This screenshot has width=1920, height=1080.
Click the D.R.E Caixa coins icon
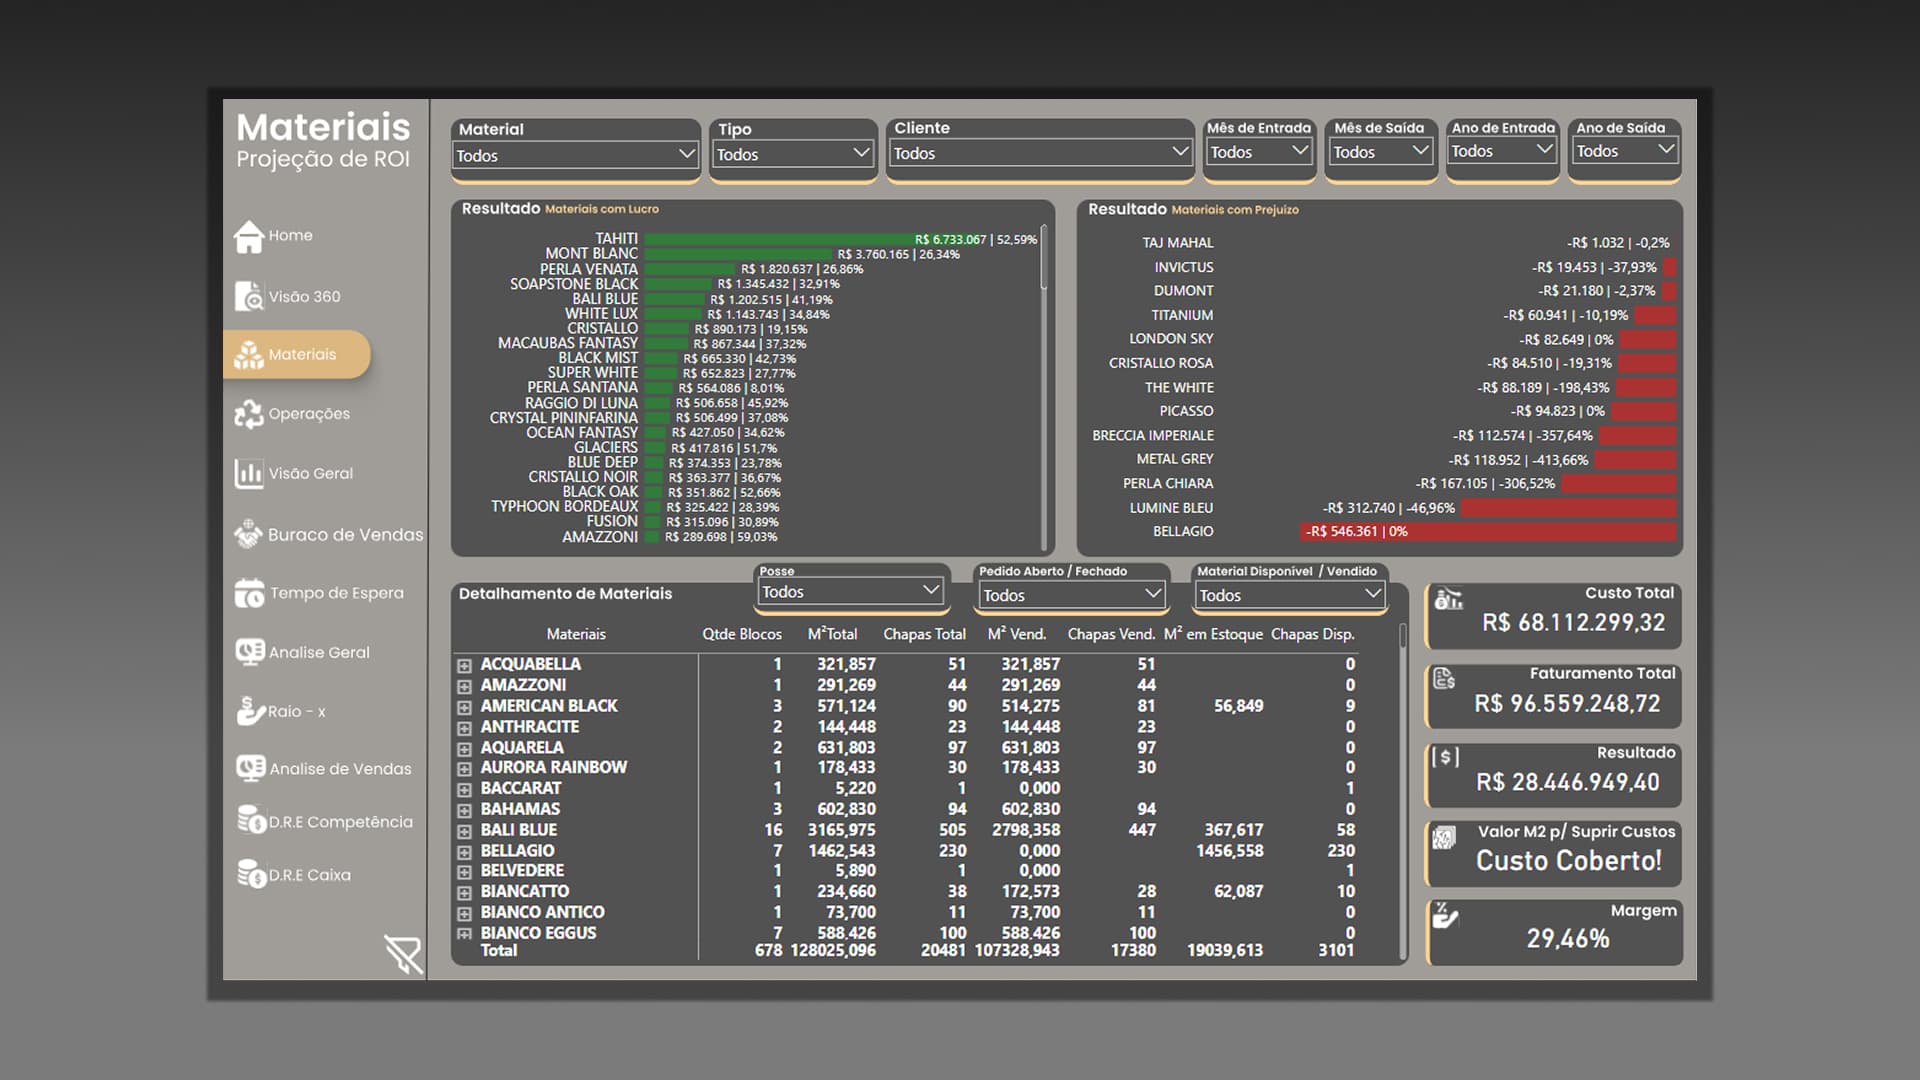click(x=250, y=873)
